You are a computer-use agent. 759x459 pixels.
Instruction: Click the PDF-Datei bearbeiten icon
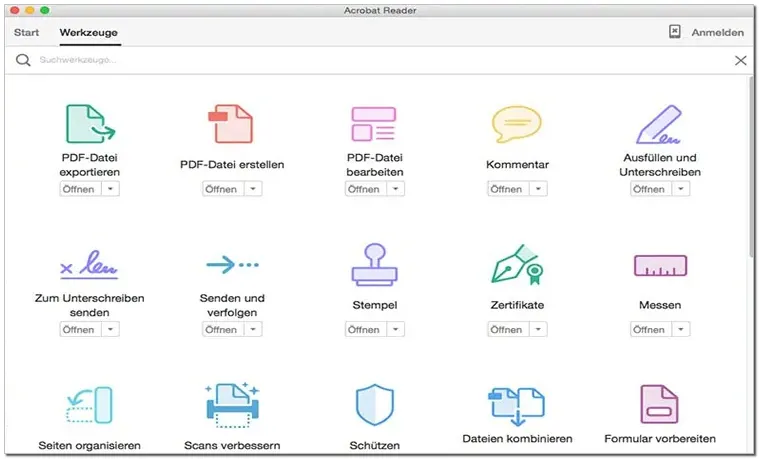point(374,124)
